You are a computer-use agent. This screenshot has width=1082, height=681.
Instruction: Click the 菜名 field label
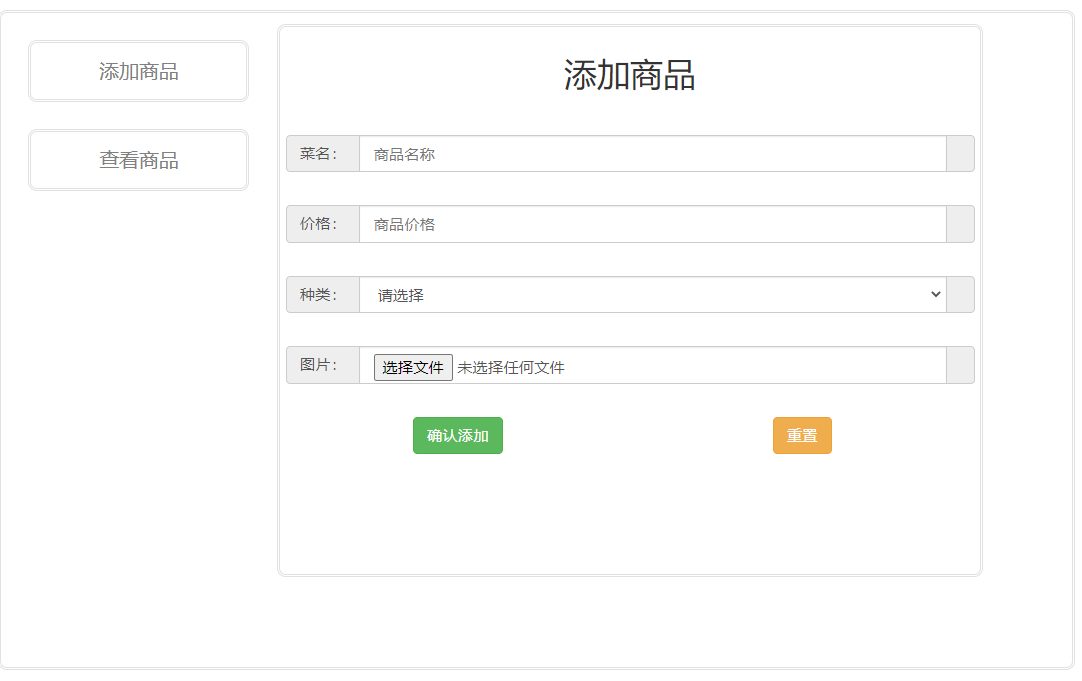click(322, 154)
